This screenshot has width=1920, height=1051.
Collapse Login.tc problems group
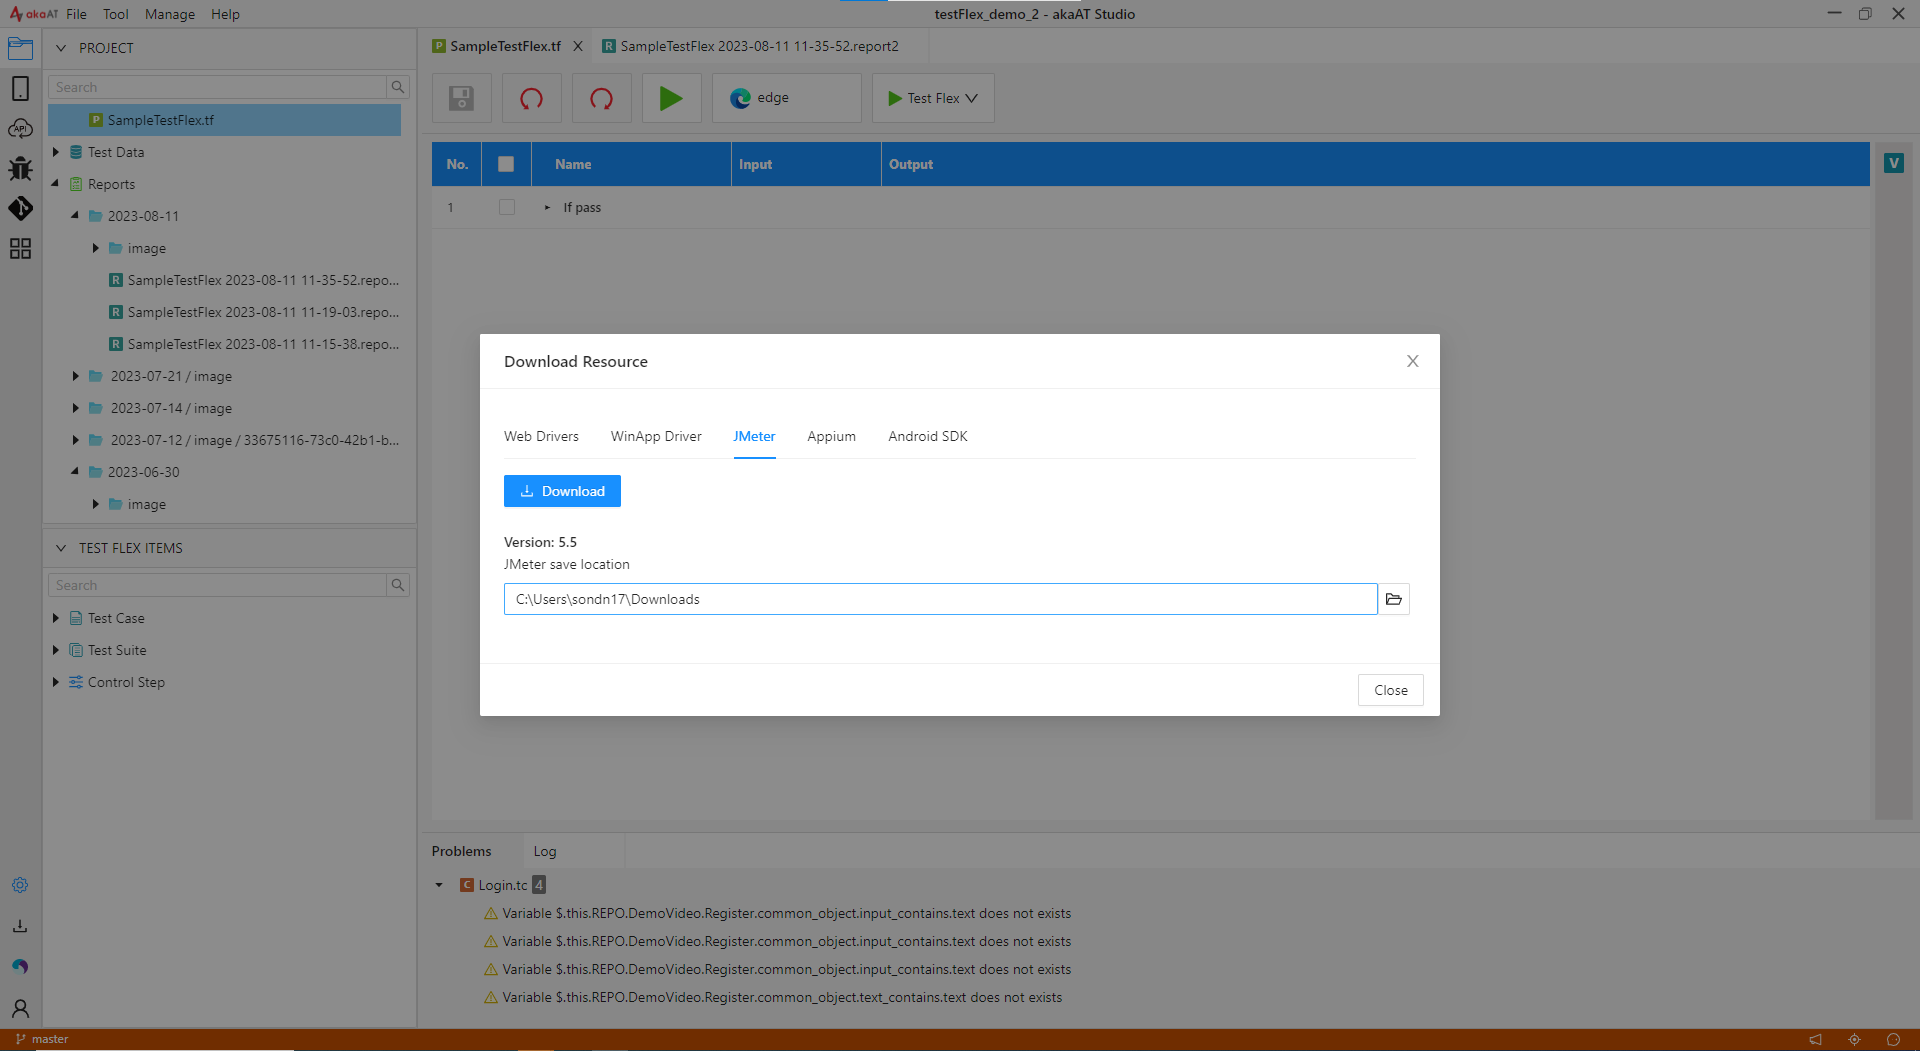click(x=439, y=885)
